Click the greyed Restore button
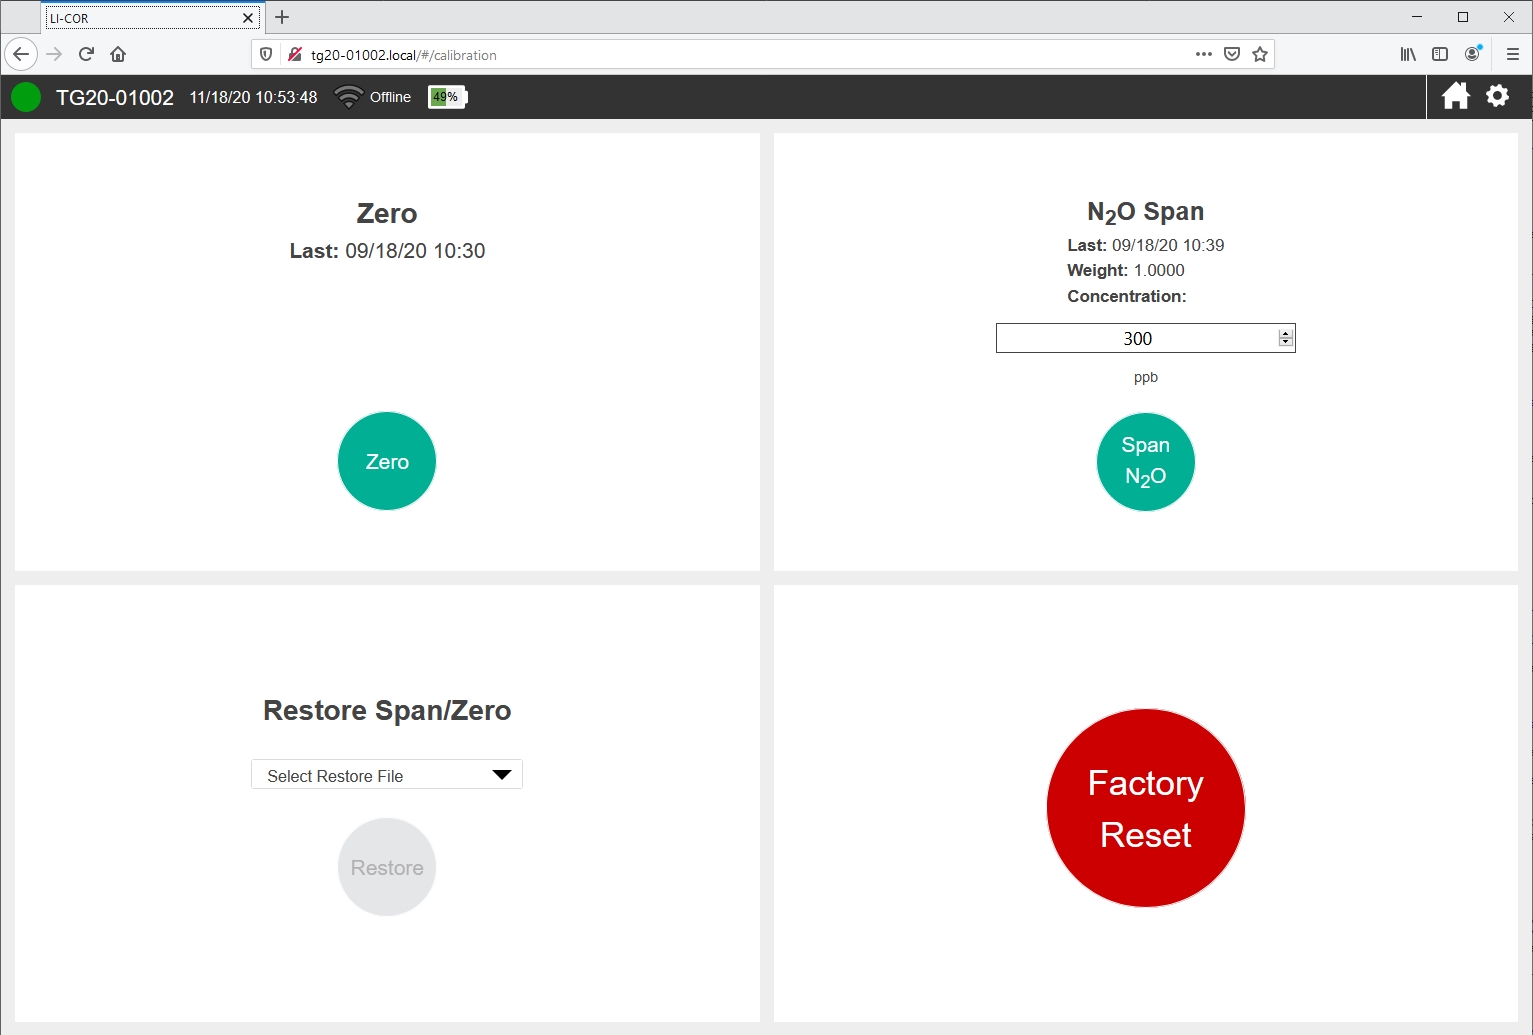Viewport: 1533px width, 1035px height. pyautogui.click(x=387, y=867)
